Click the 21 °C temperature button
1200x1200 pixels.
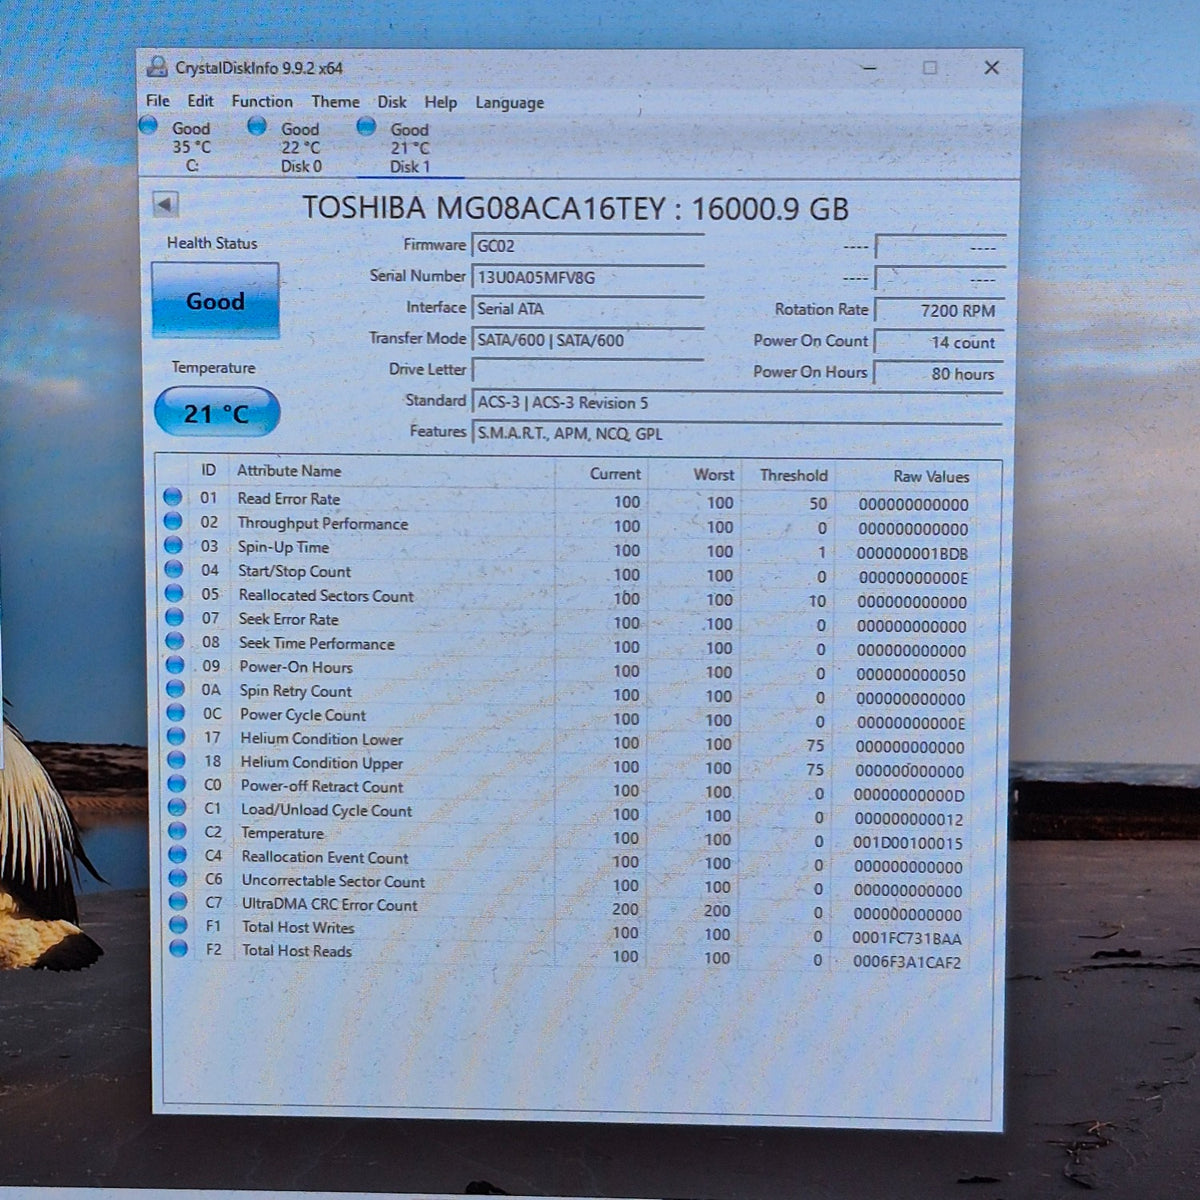click(x=217, y=412)
